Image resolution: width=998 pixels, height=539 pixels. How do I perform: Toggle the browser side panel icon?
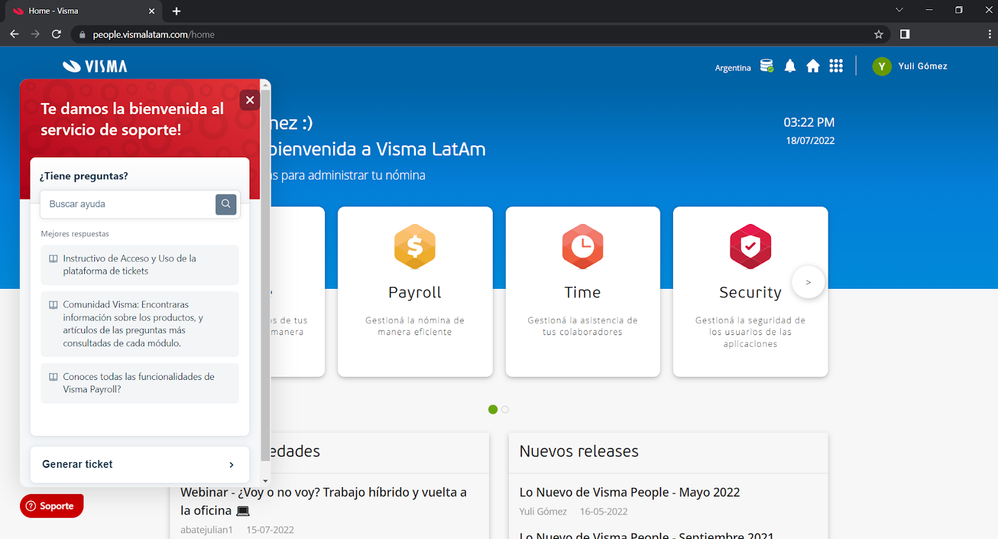(904, 34)
